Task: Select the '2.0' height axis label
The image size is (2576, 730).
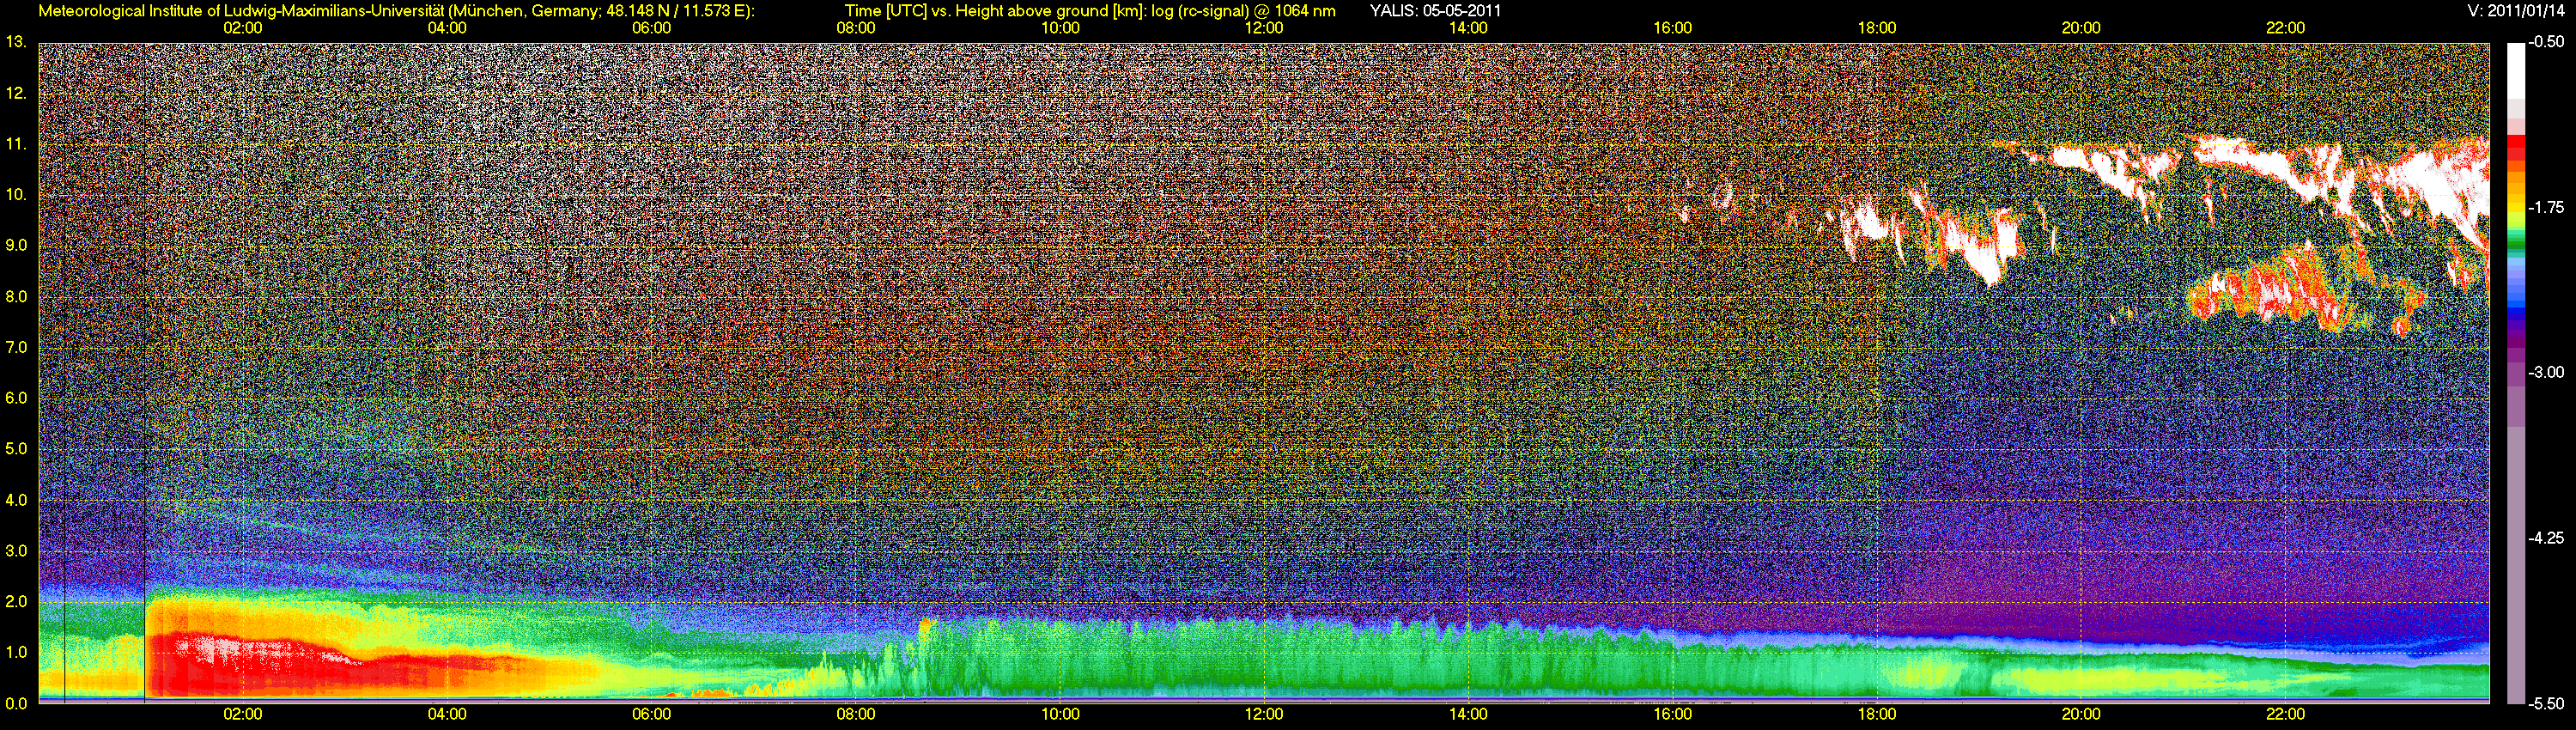Action: pyautogui.click(x=16, y=602)
